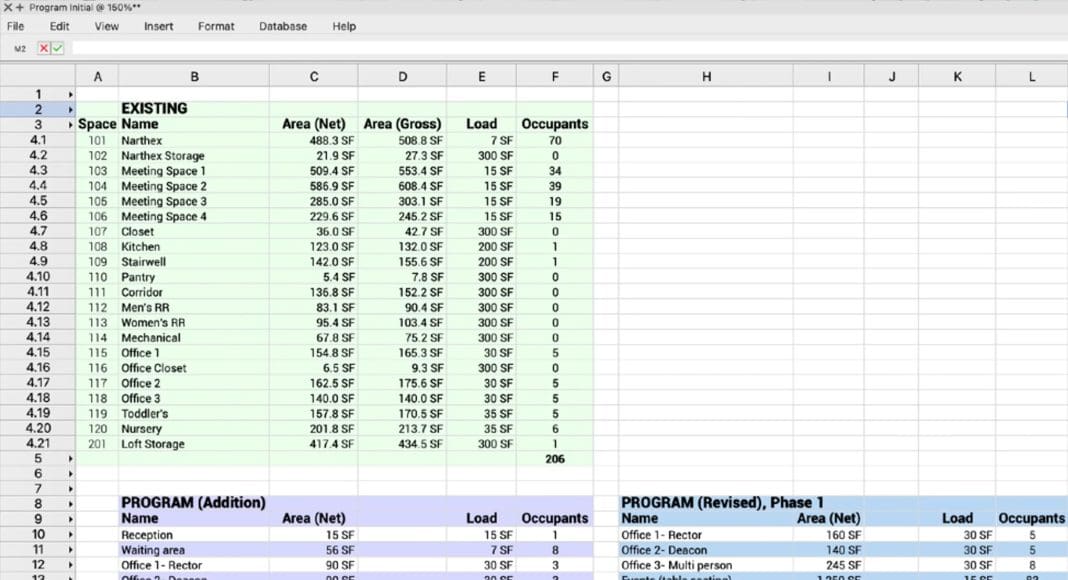Collapse database row 3 with its arrow
1068x580 pixels.
[x=70, y=125]
